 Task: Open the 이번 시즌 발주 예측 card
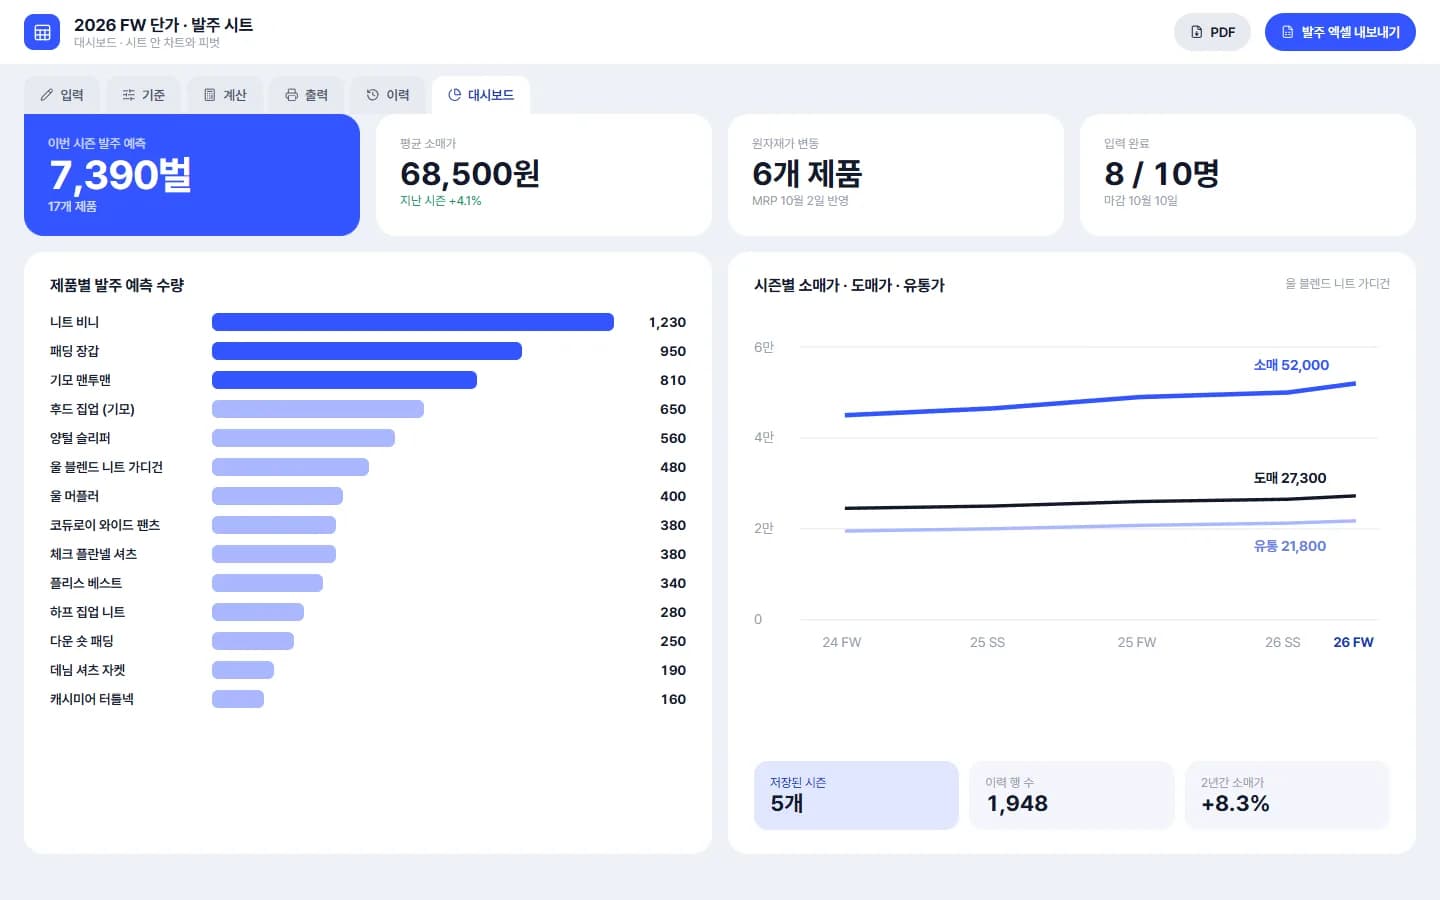[192, 175]
